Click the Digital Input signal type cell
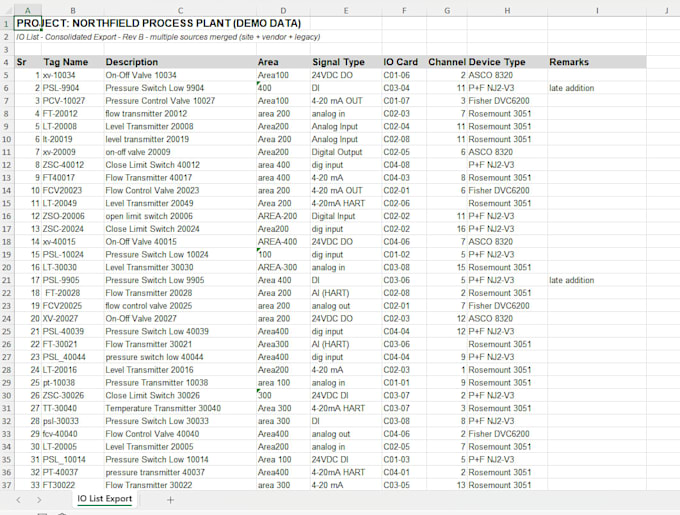This screenshot has height=515, width=680. pyautogui.click(x=346, y=216)
